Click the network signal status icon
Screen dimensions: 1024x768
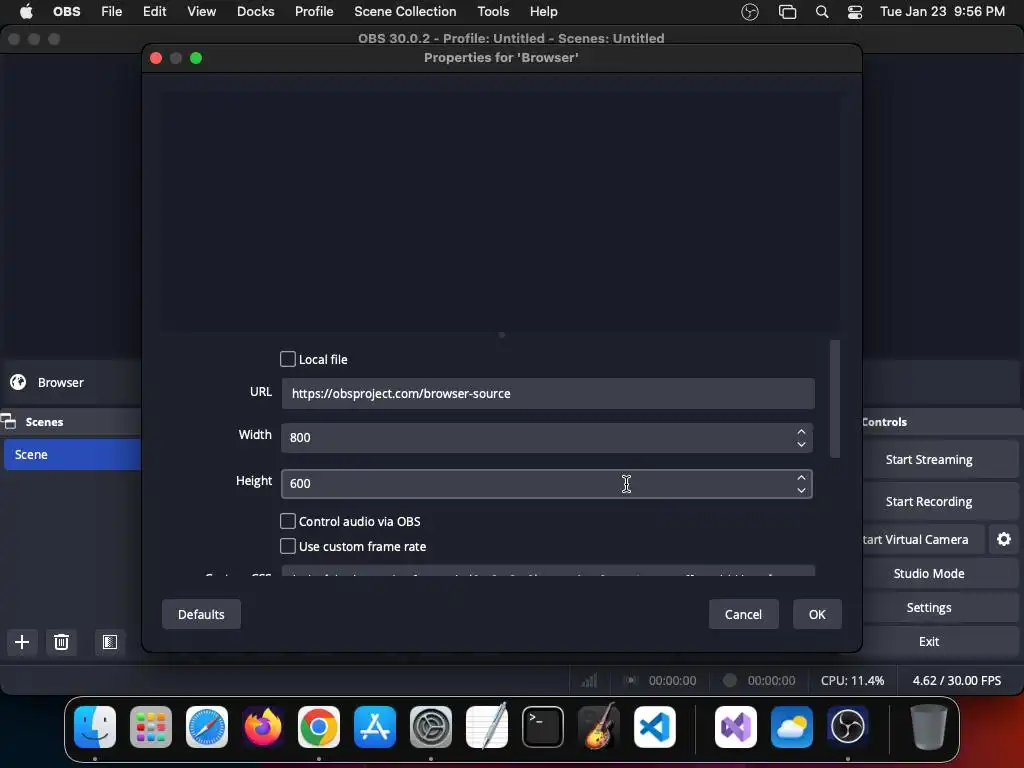(589, 680)
